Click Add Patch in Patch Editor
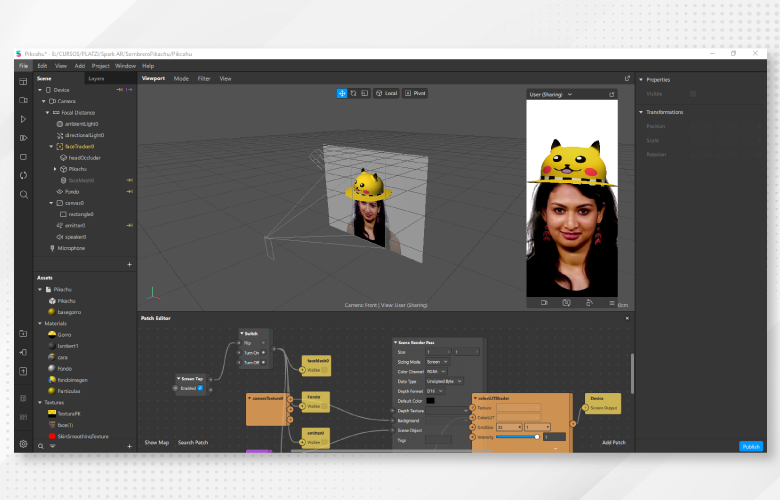 [613, 442]
